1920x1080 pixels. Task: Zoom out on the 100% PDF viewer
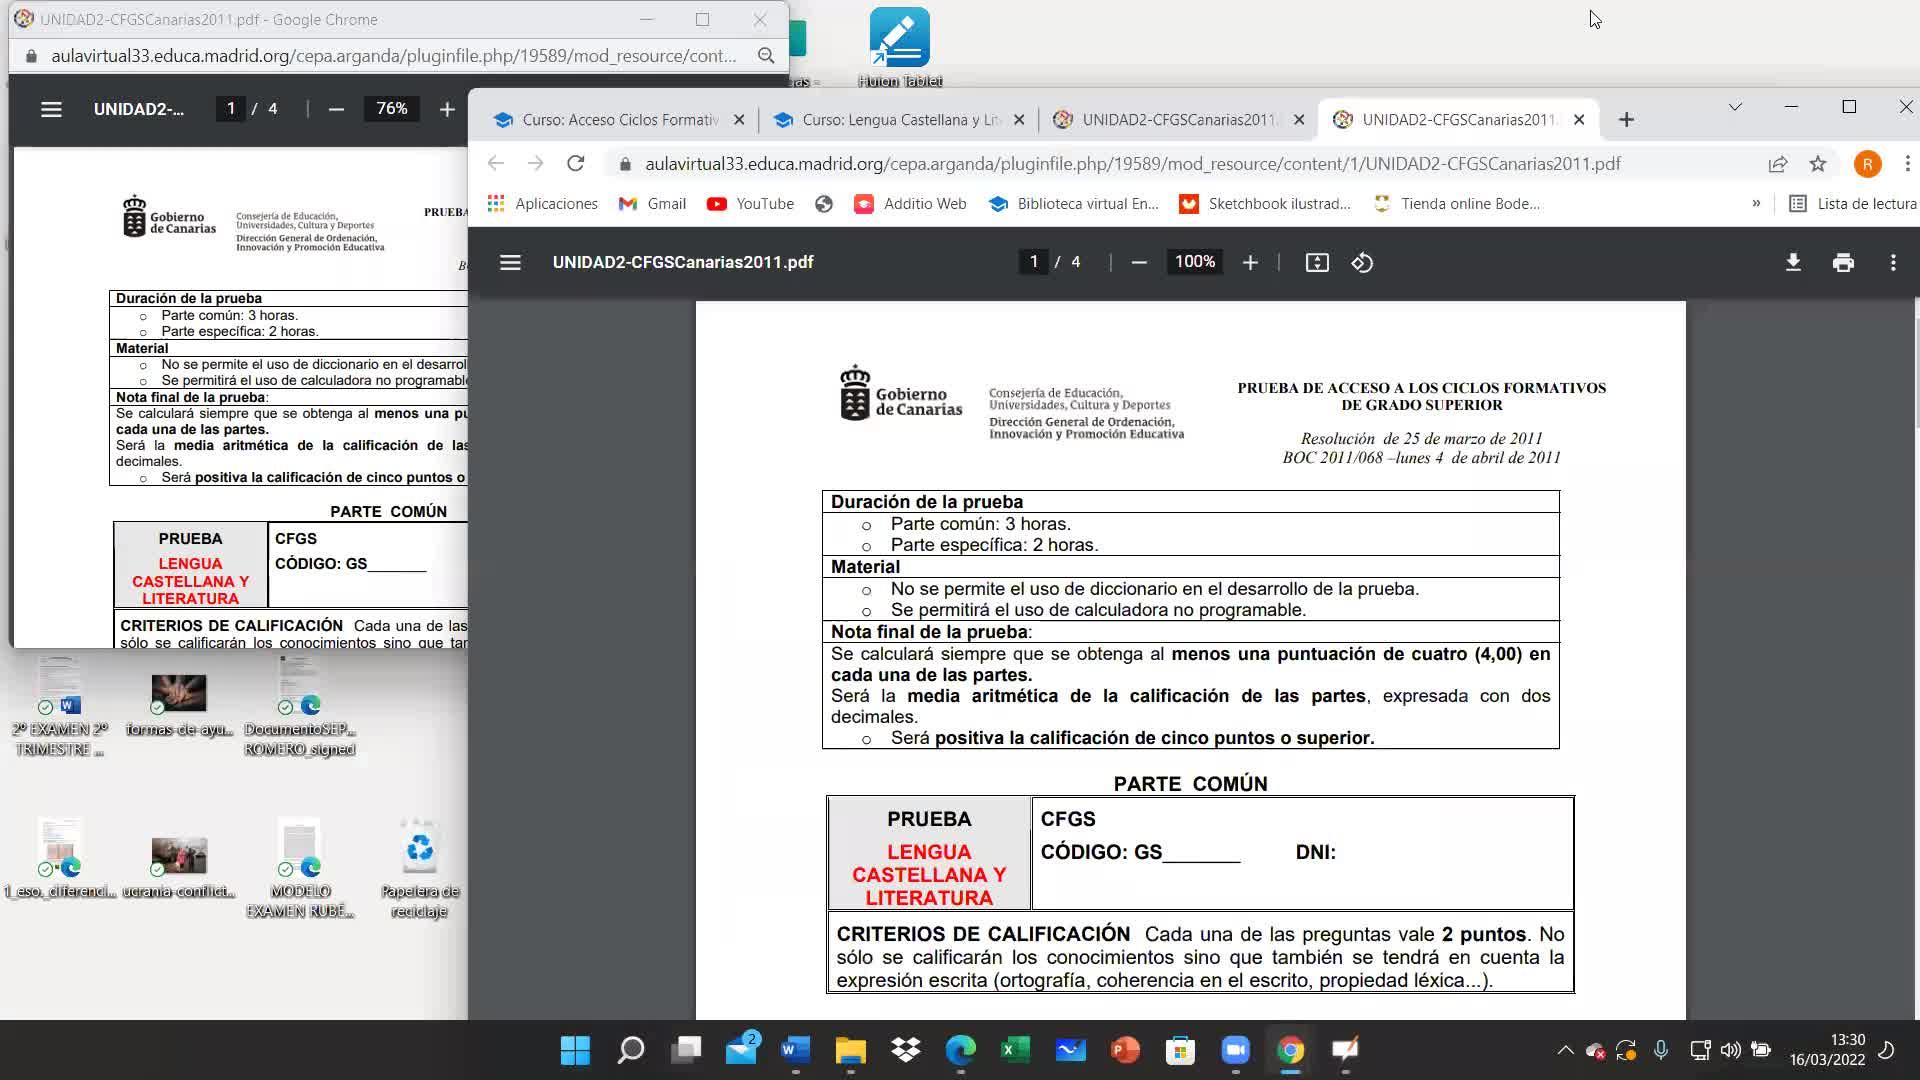[1138, 262]
